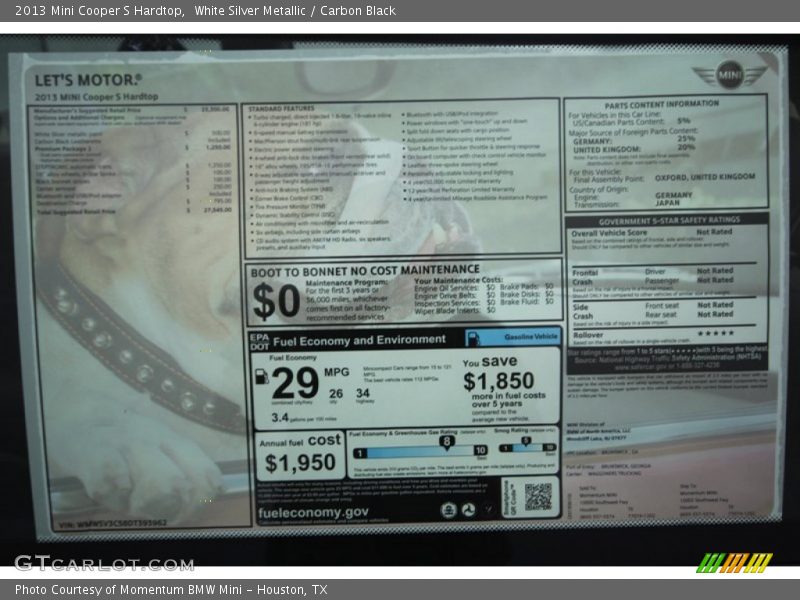Click the 'Side Crash' rating label
The height and width of the screenshot is (600, 800).
coord(583,311)
